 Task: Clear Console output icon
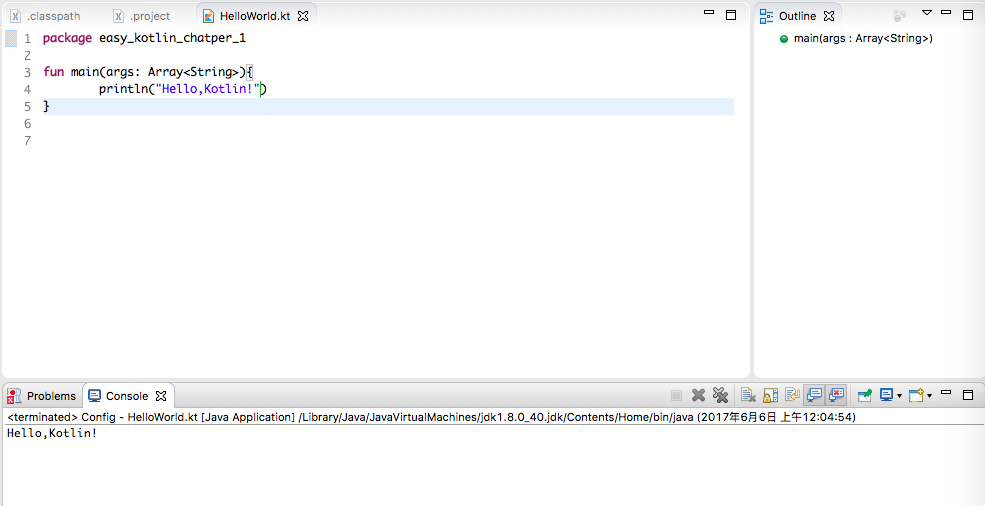click(748, 395)
